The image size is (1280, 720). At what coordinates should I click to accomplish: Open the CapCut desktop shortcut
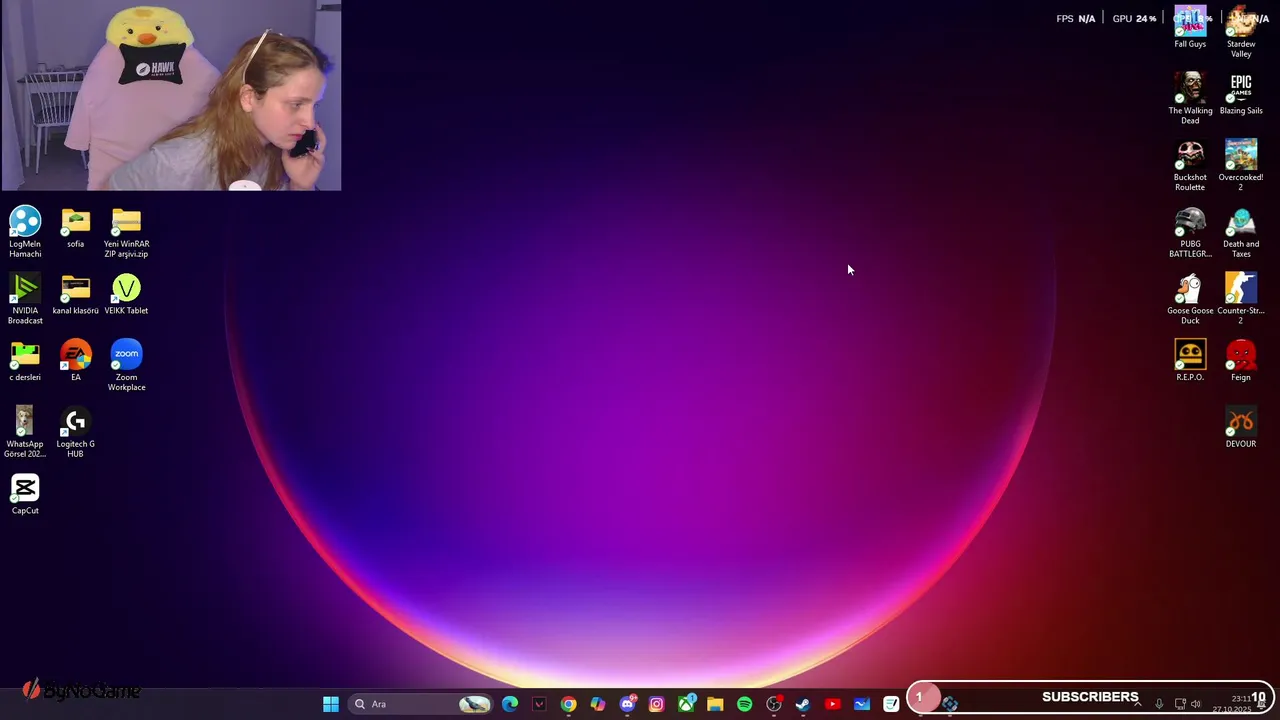tap(25, 494)
